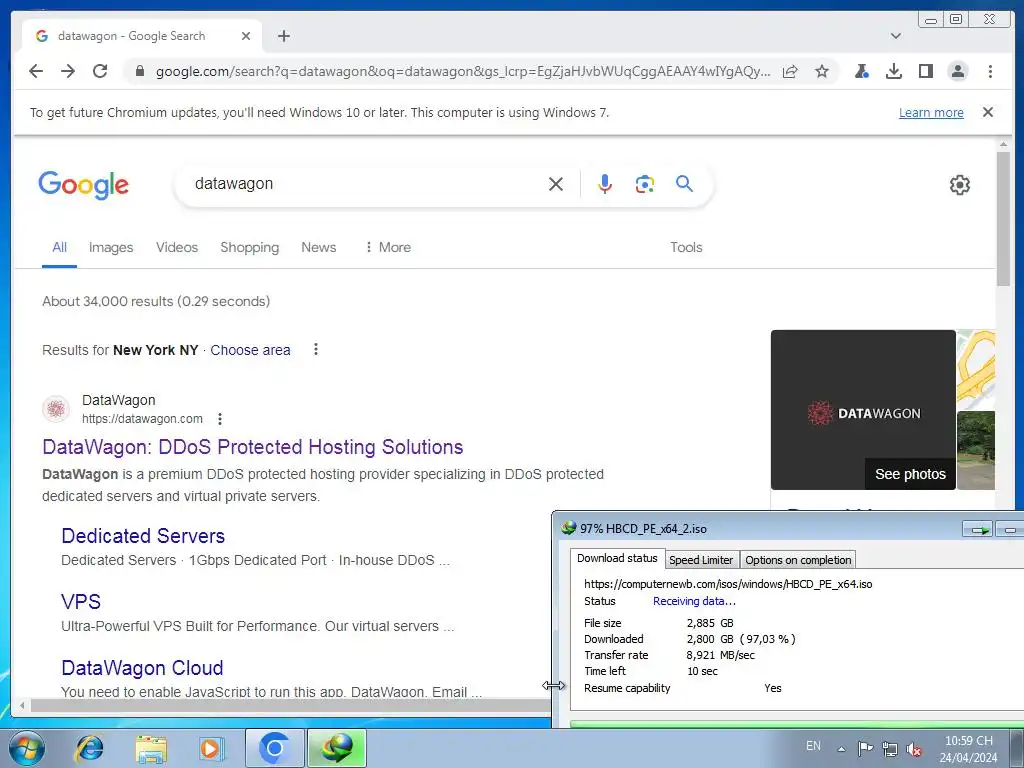Open the Chrome profile avatar
1024x768 pixels.
pyautogui.click(x=958, y=71)
